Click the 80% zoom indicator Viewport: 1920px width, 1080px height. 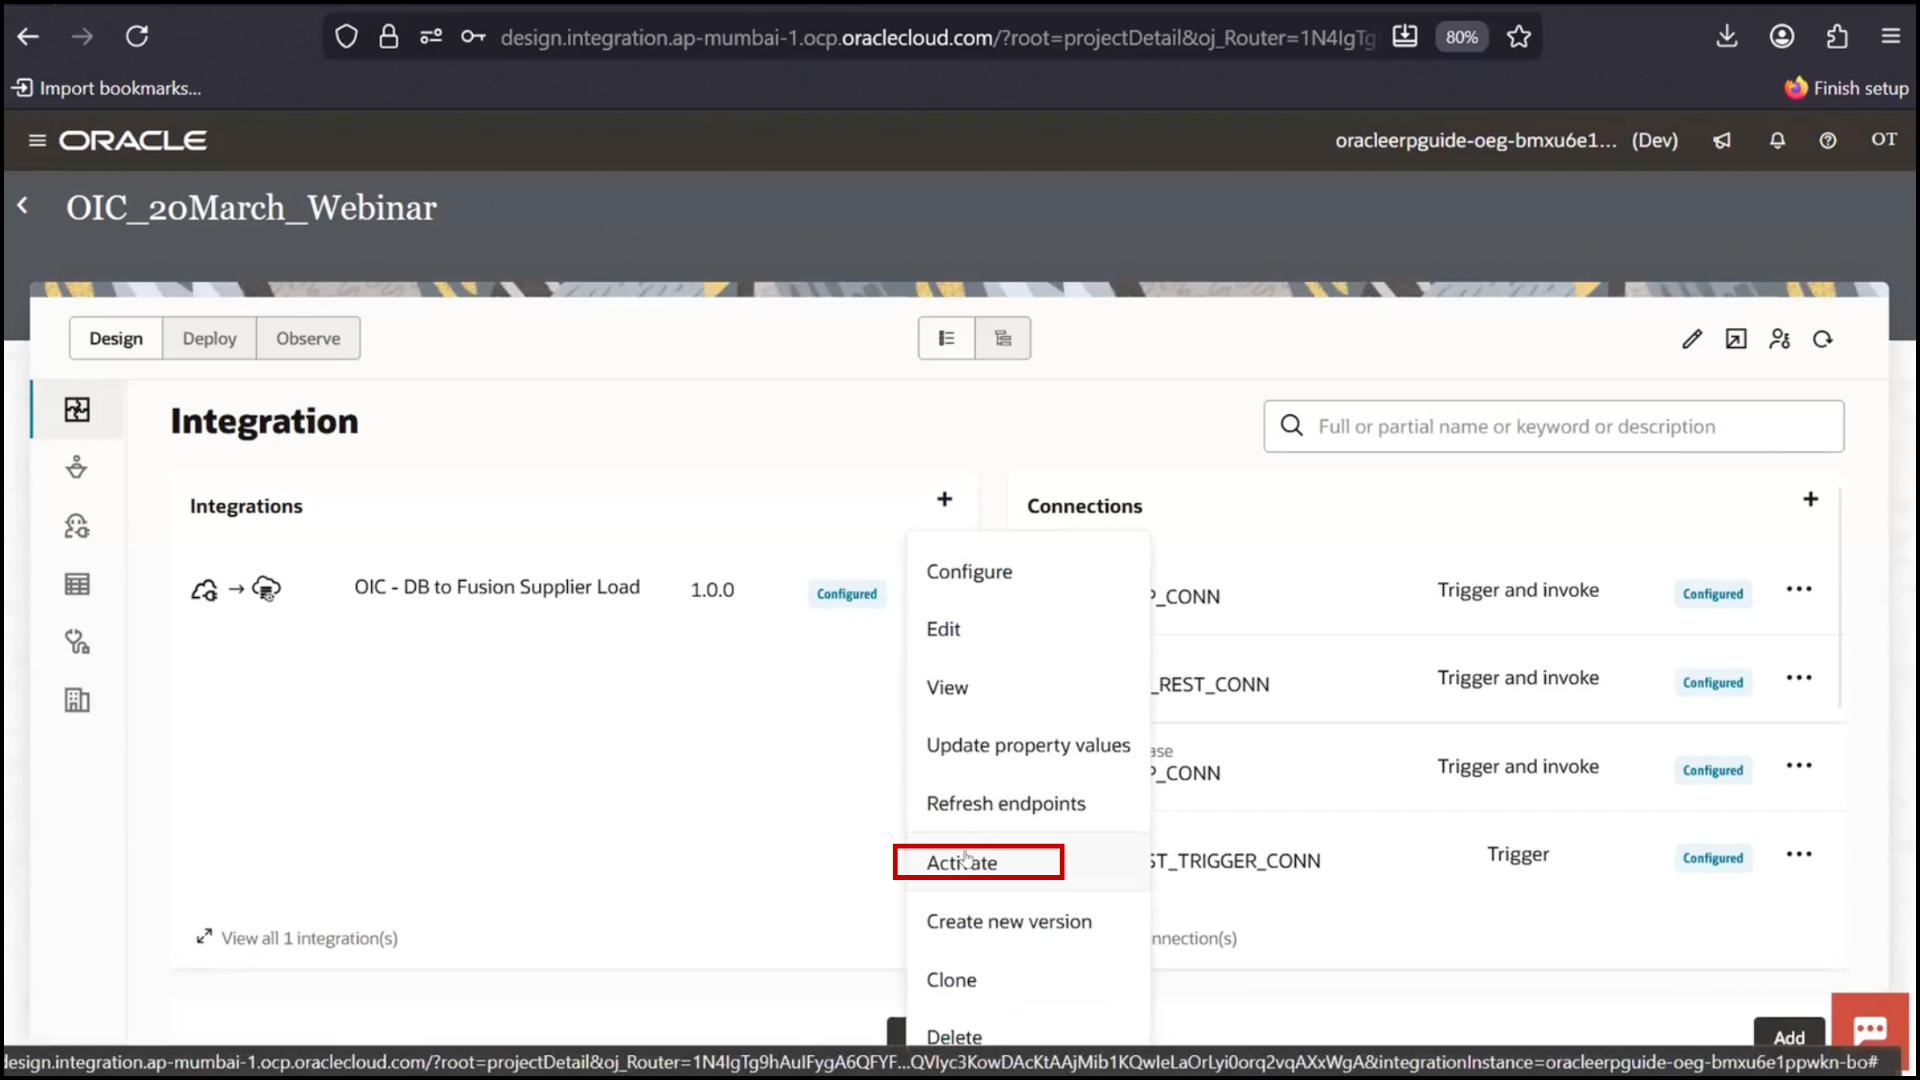1461,37
